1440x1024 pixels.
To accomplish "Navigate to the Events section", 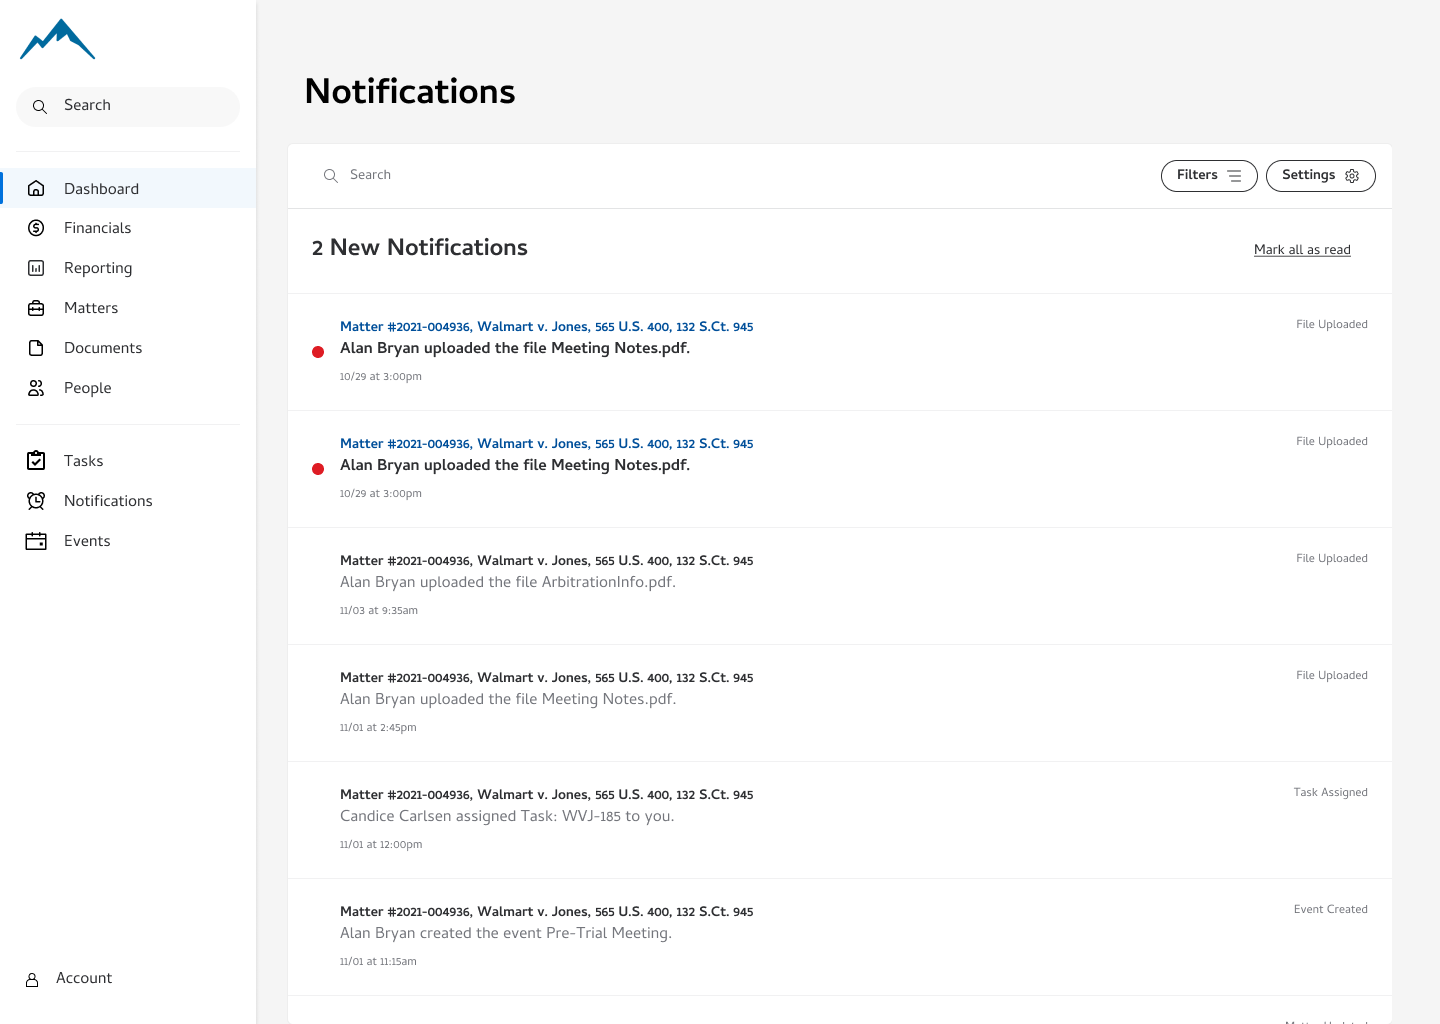I will [87, 540].
